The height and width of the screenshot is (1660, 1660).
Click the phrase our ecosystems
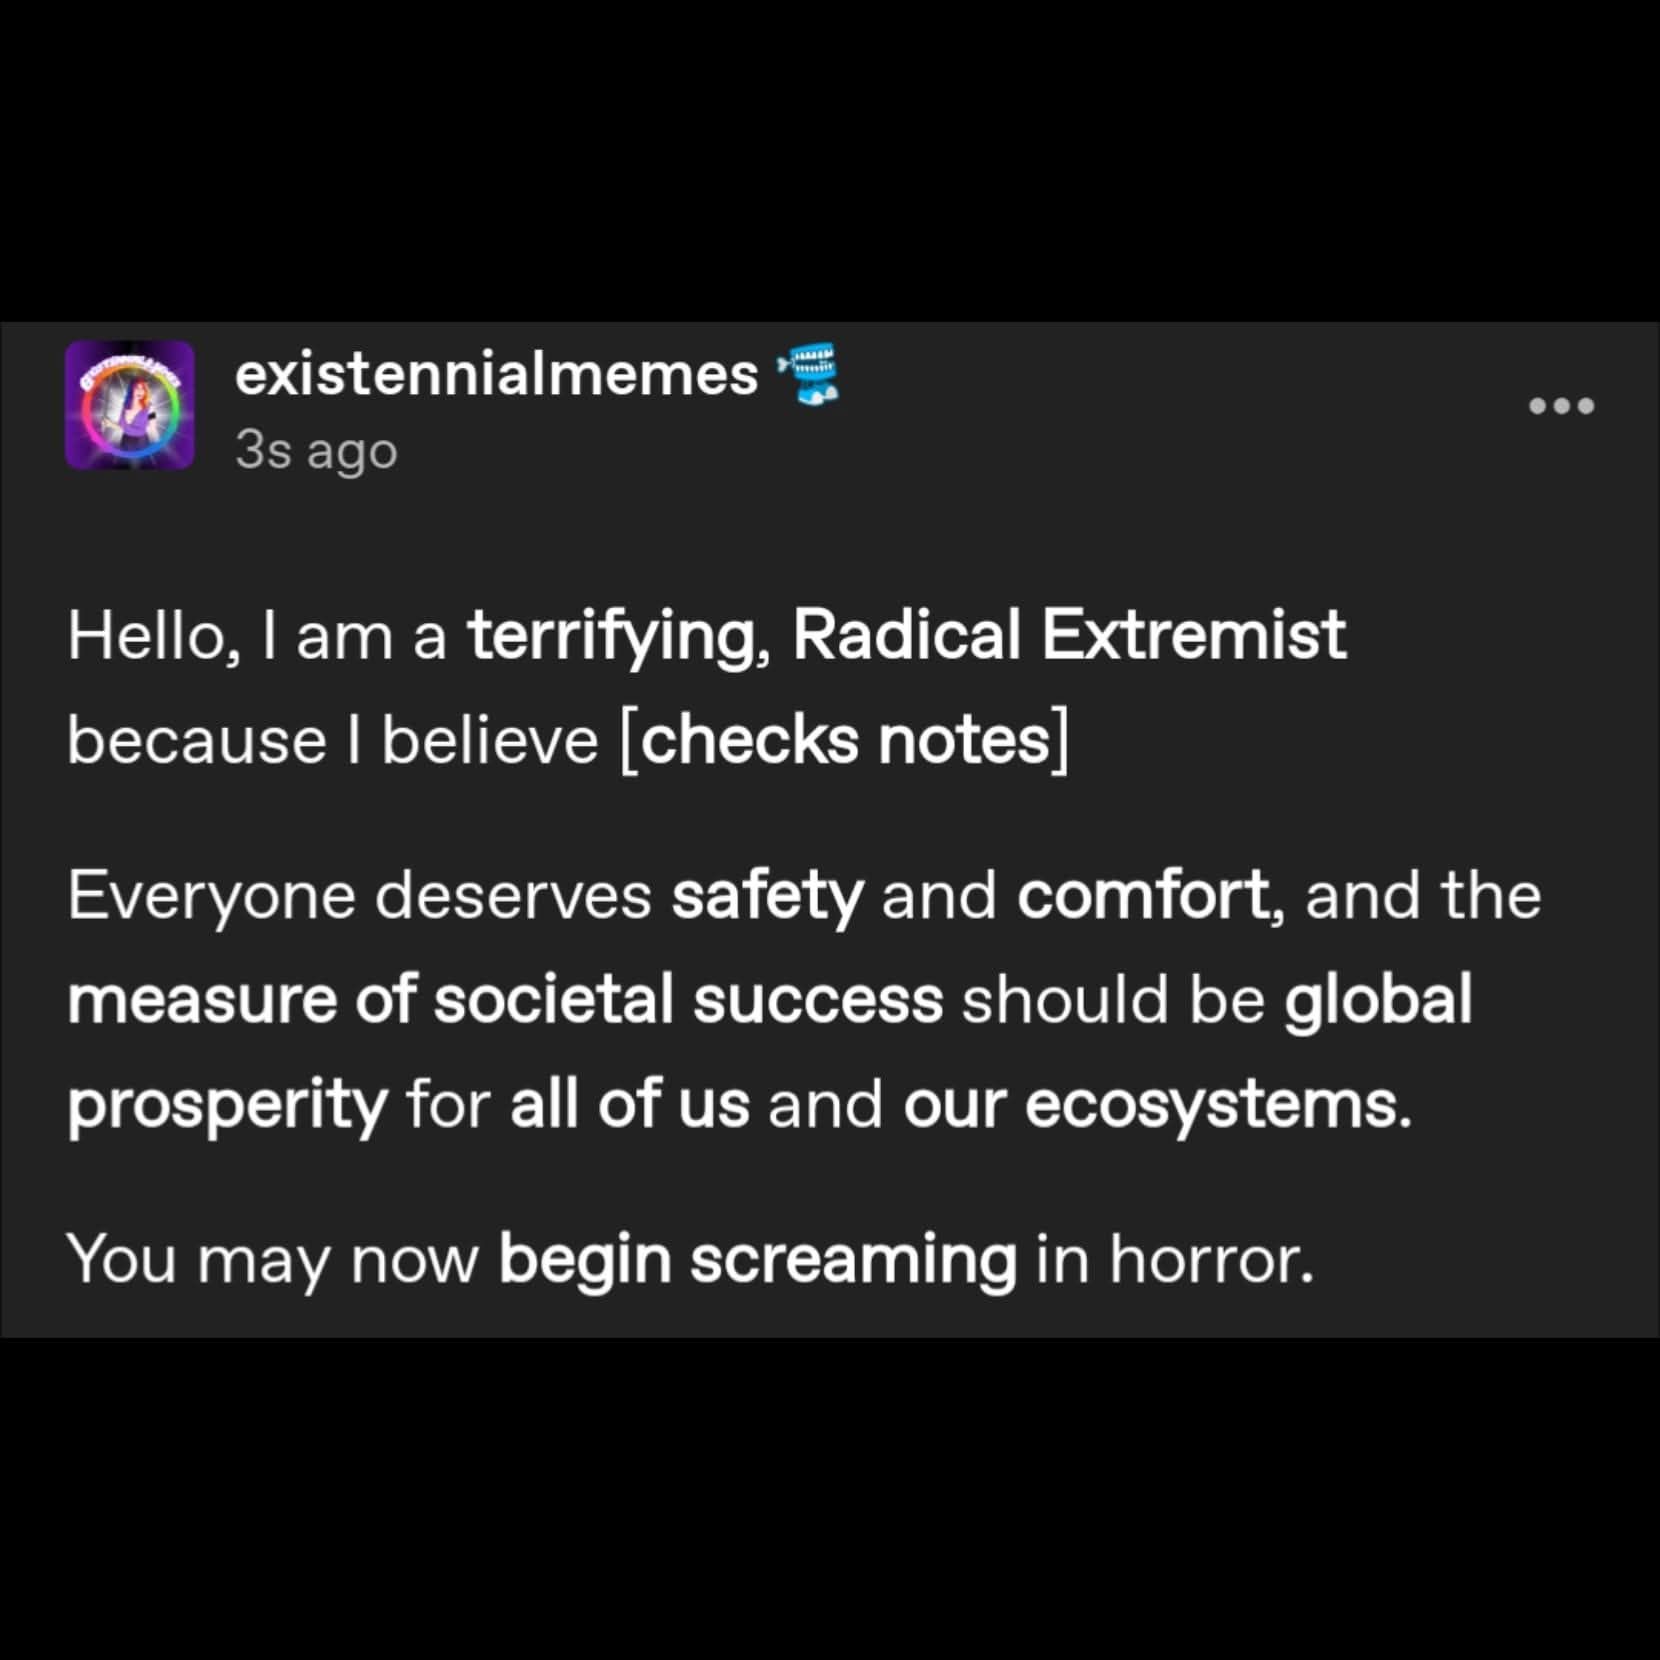1160,1103
